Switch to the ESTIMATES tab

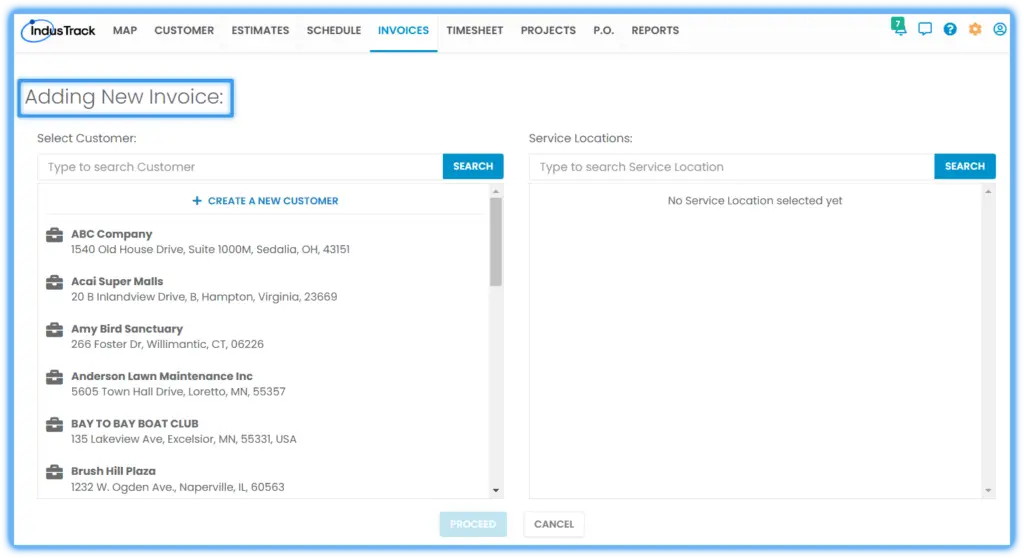tap(260, 30)
